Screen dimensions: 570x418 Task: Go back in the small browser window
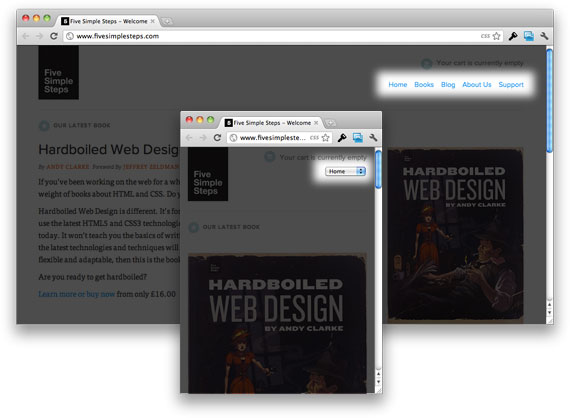point(189,138)
